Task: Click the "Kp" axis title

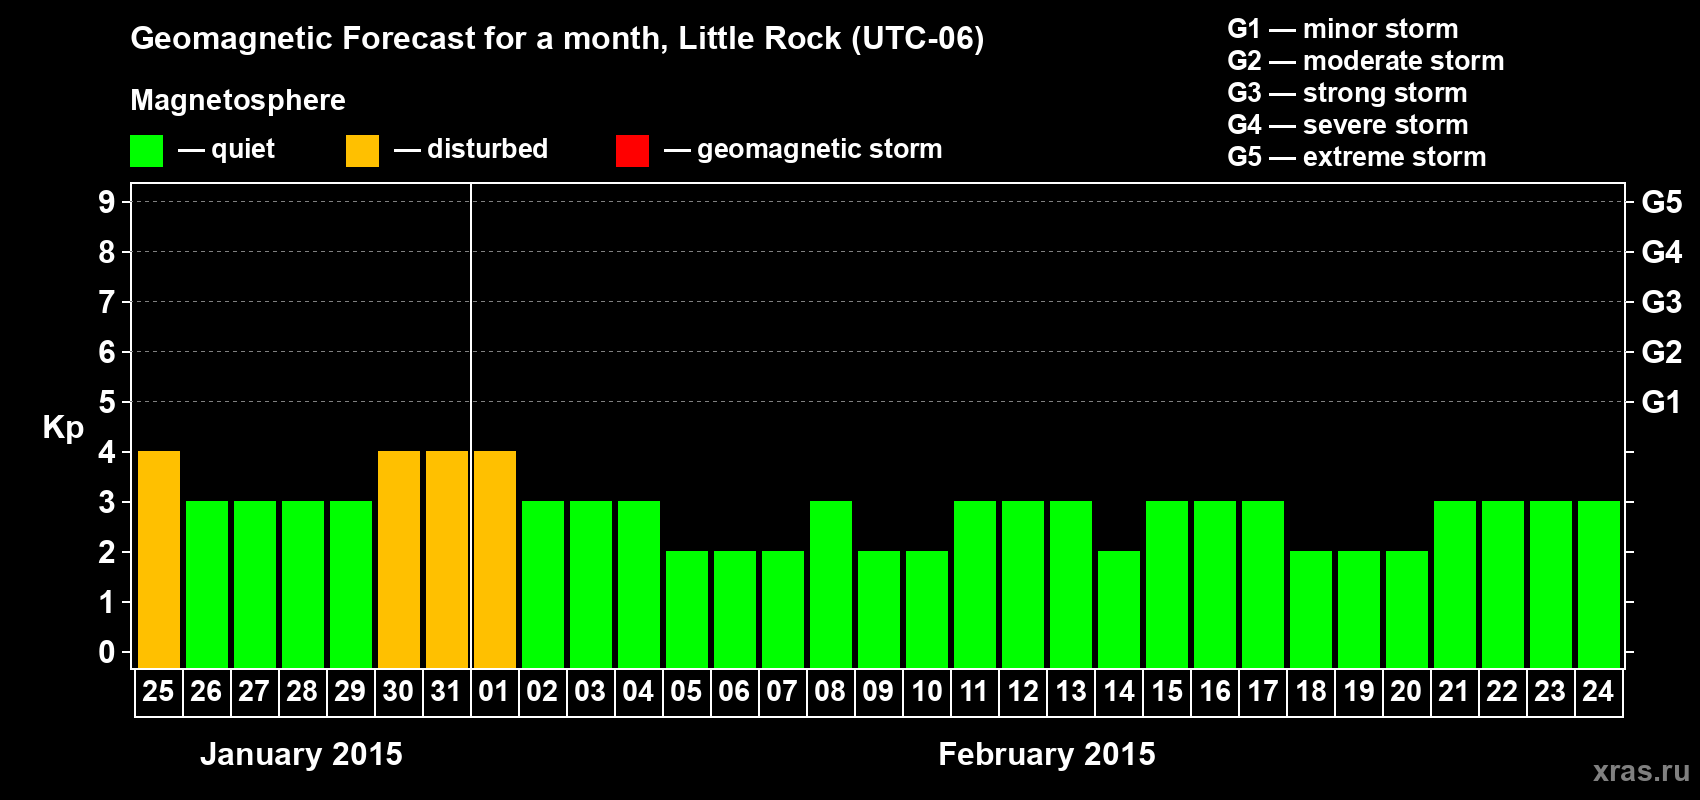Action: click(63, 428)
